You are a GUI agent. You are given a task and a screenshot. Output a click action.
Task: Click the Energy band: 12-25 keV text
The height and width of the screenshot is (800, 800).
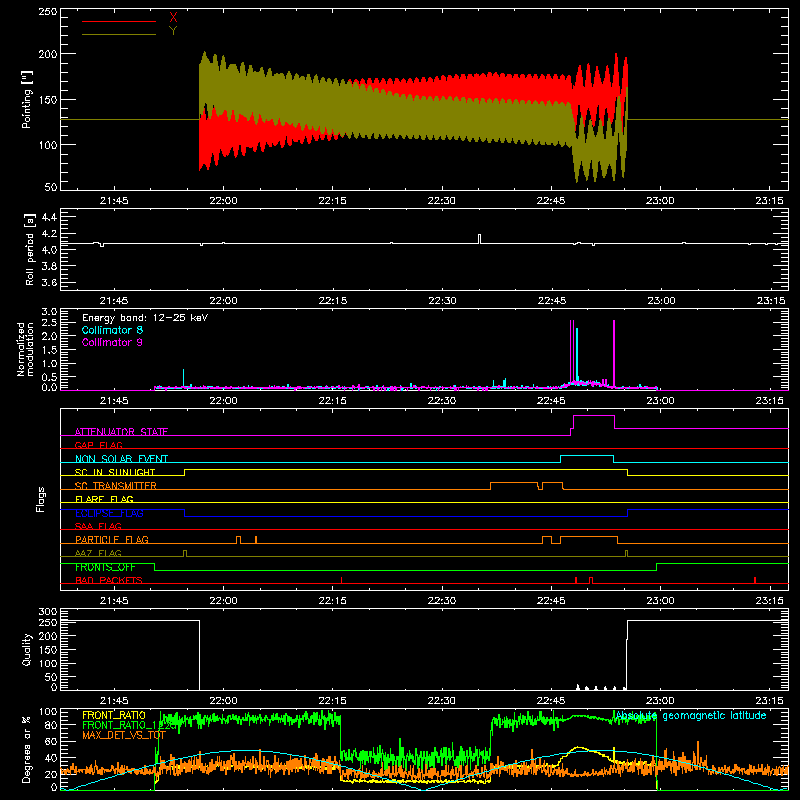coord(145,318)
